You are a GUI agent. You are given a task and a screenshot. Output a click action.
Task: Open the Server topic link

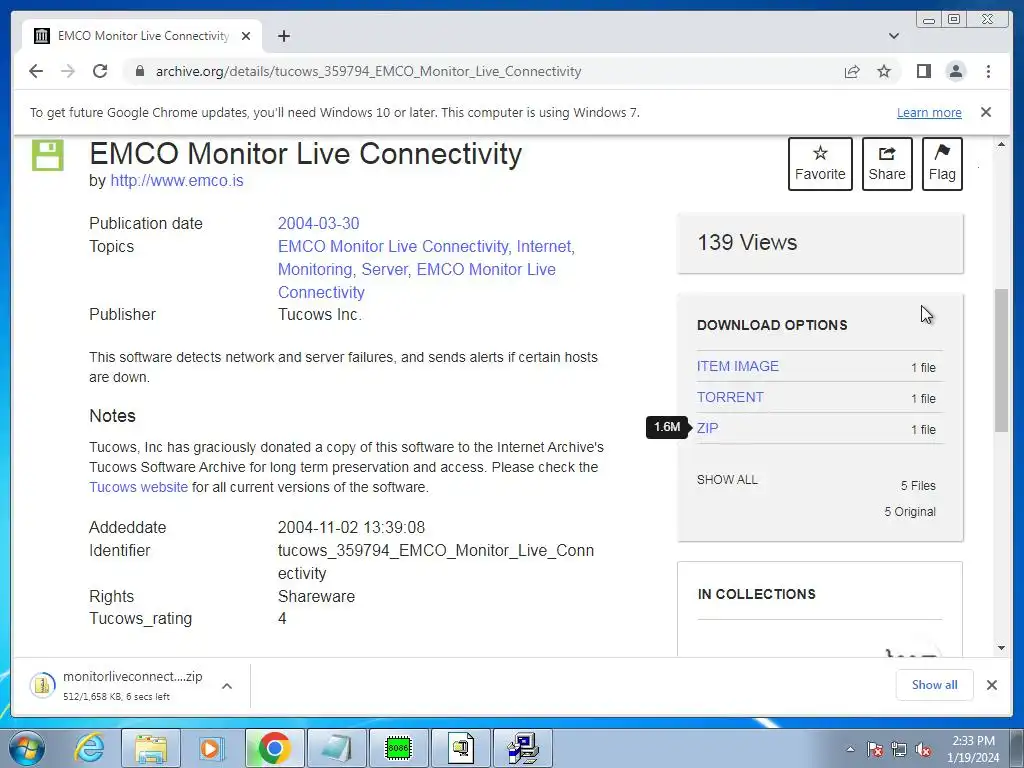385,269
